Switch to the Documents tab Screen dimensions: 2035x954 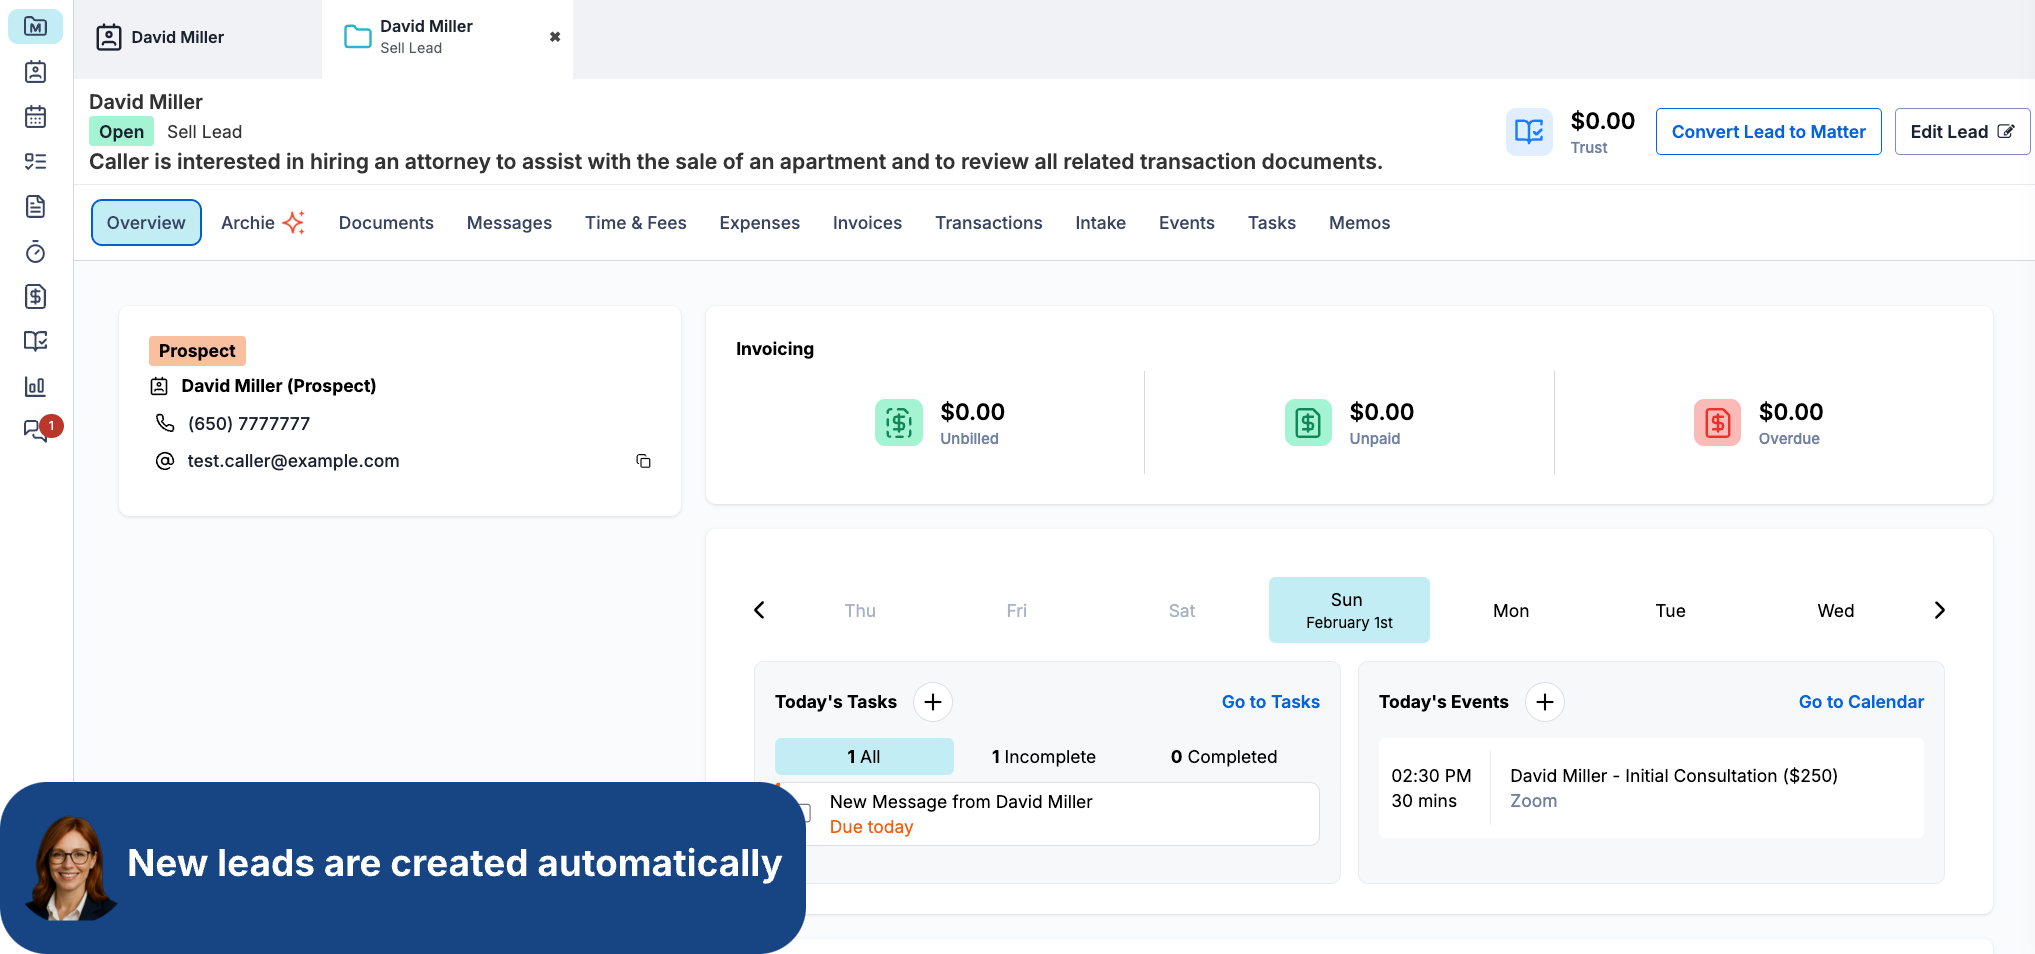[x=386, y=223]
